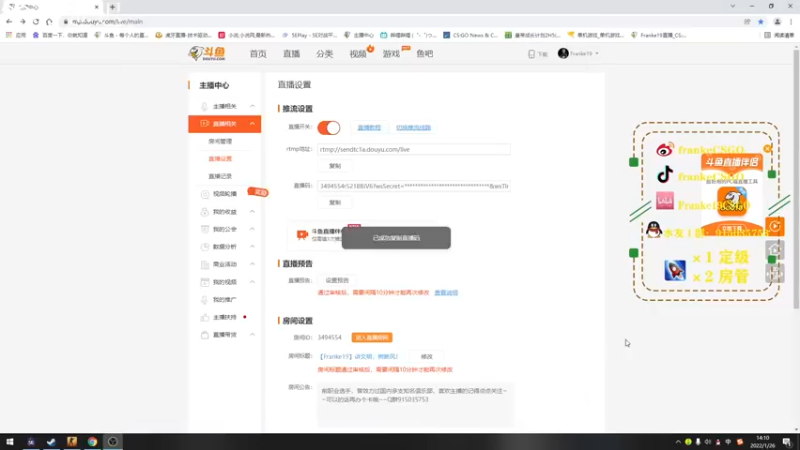Select 直播记录 in the sidebar

(220, 176)
